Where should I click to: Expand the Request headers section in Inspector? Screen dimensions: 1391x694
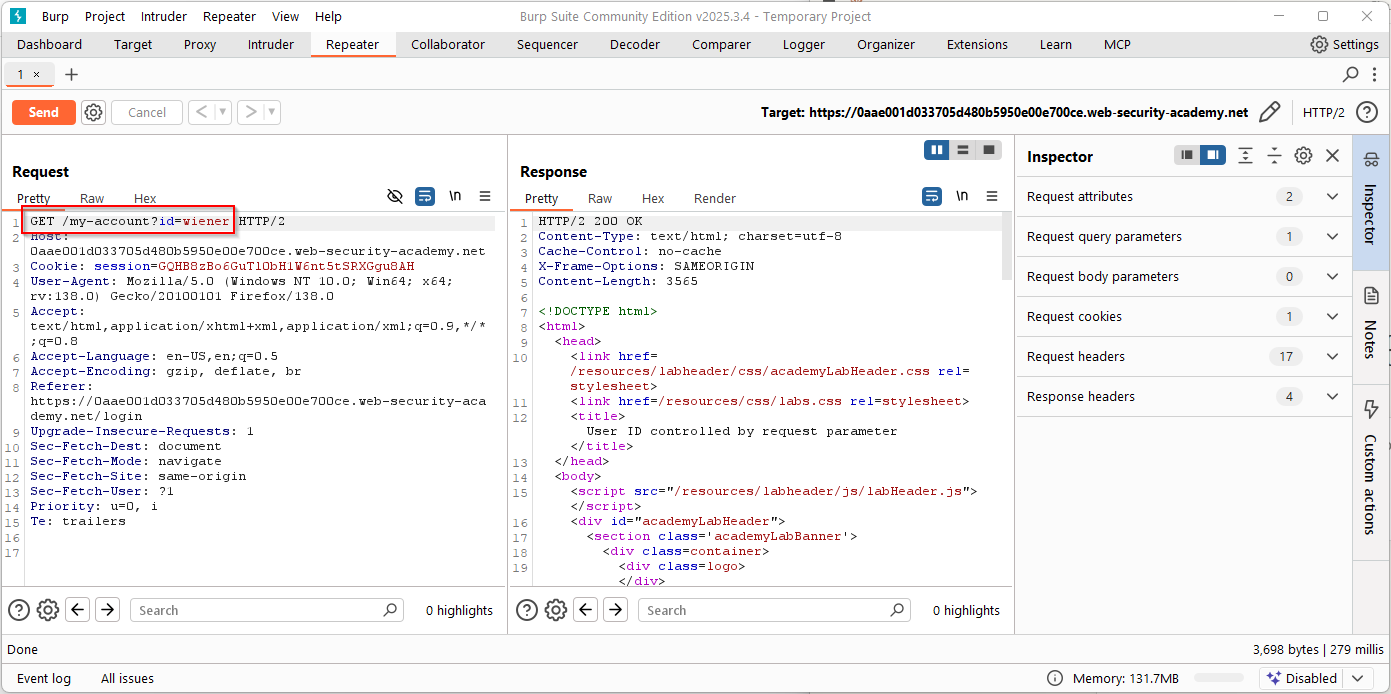pos(1331,356)
